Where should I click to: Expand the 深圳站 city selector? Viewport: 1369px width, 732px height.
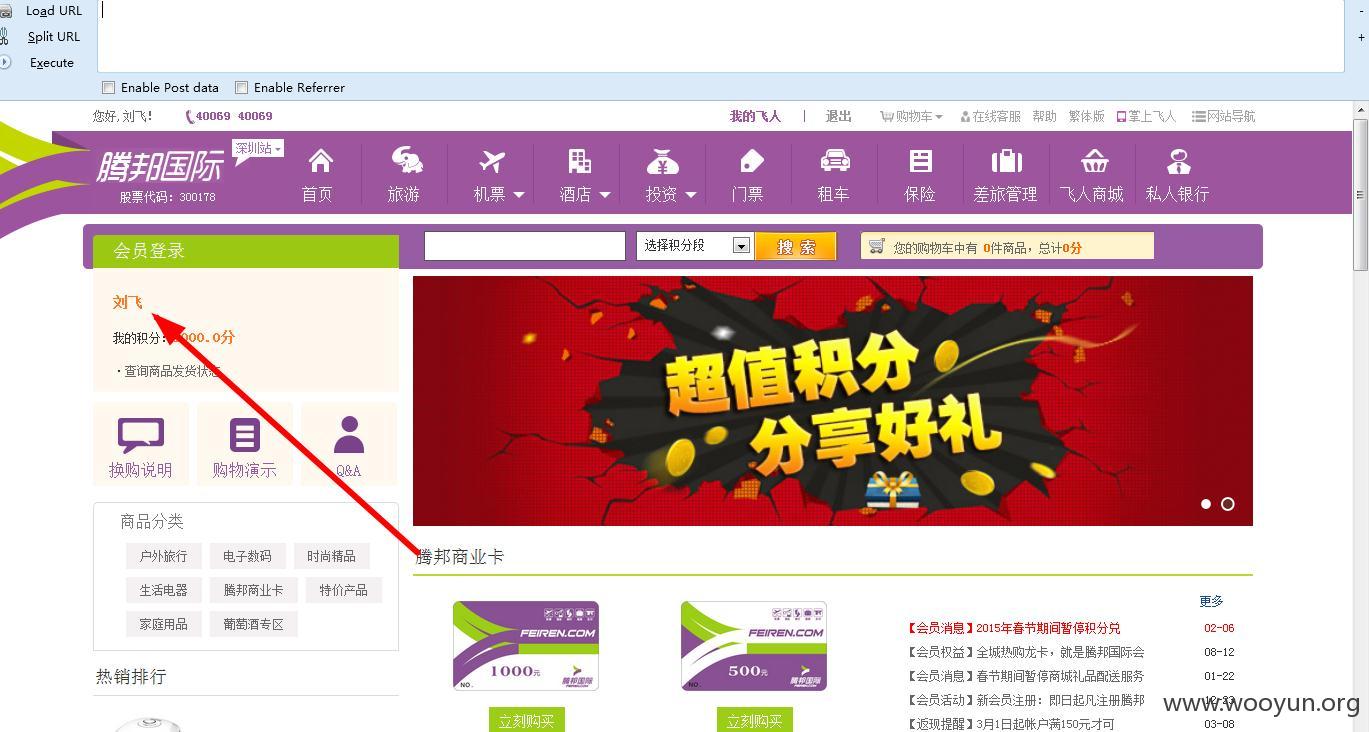(258, 148)
